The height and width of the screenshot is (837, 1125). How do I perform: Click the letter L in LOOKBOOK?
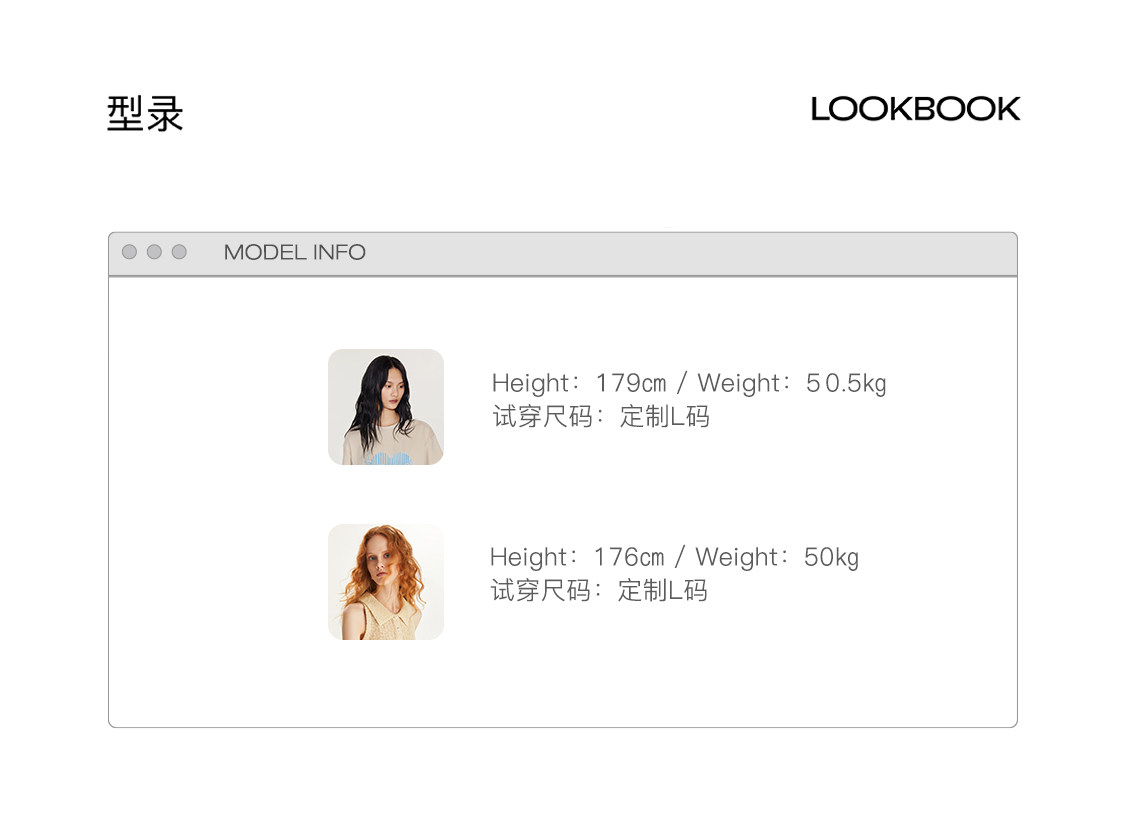click(819, 110)
